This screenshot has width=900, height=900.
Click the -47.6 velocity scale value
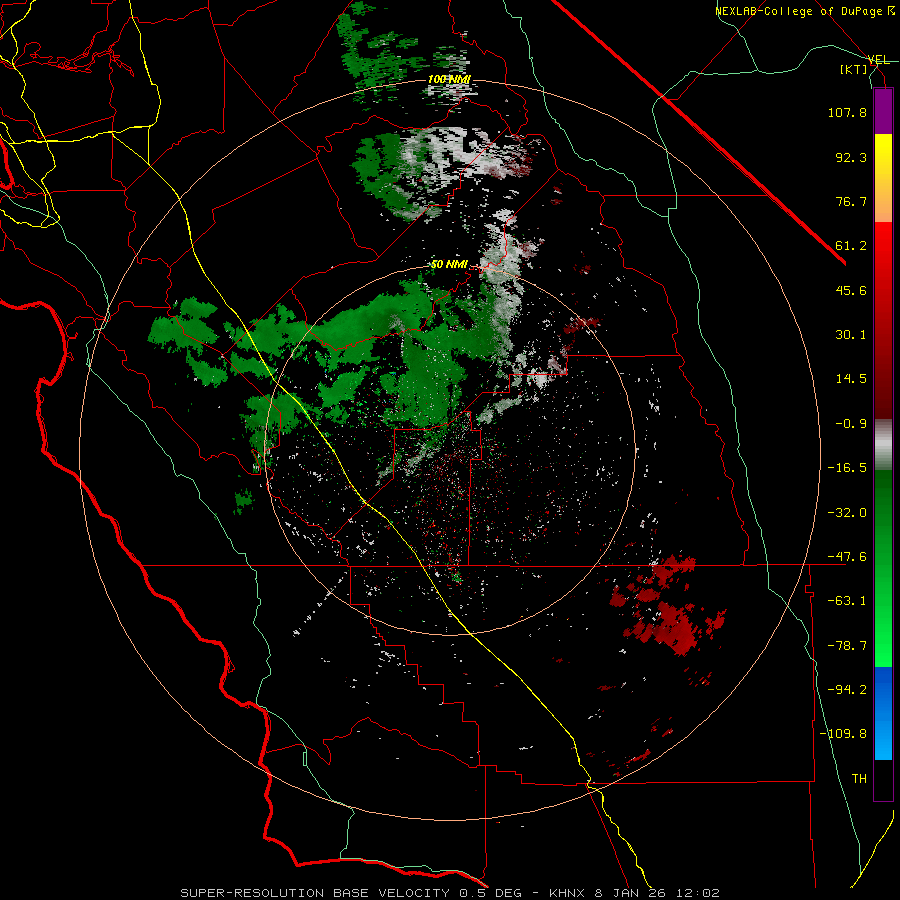coord(847,557)
